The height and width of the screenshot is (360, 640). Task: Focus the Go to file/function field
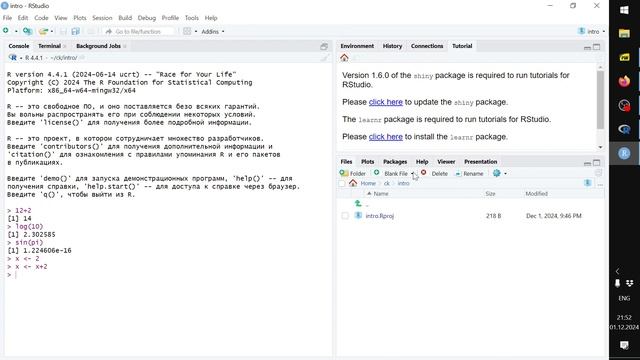pos(139,31)
